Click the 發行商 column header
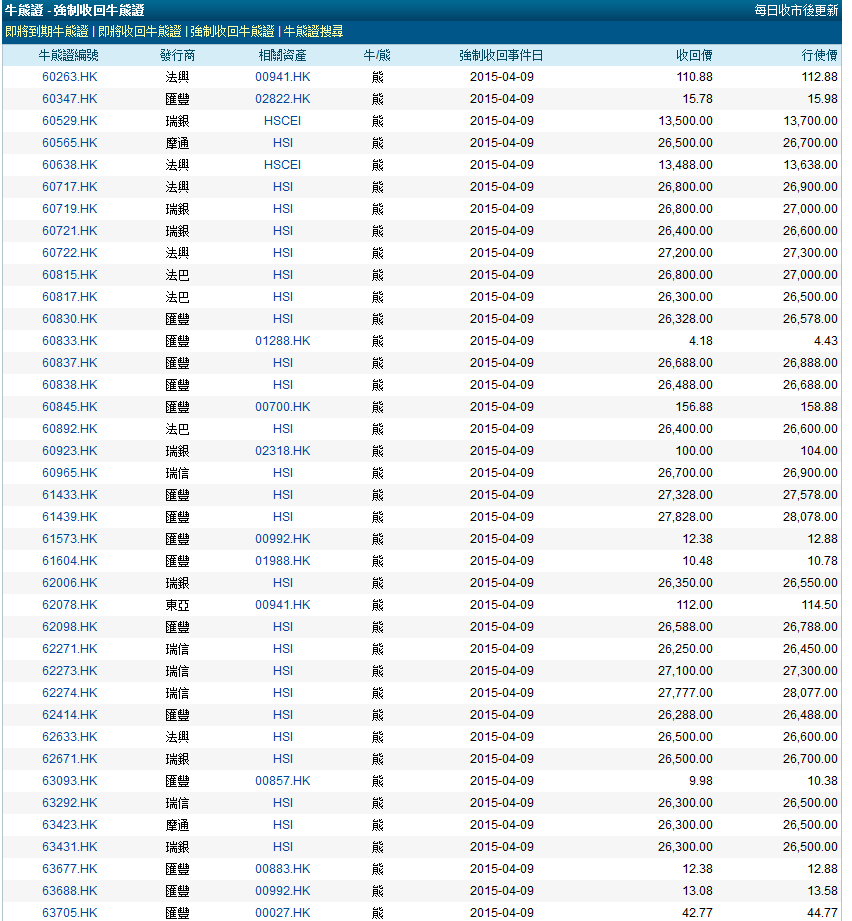 pyautogui.click(x=177, y=55)
